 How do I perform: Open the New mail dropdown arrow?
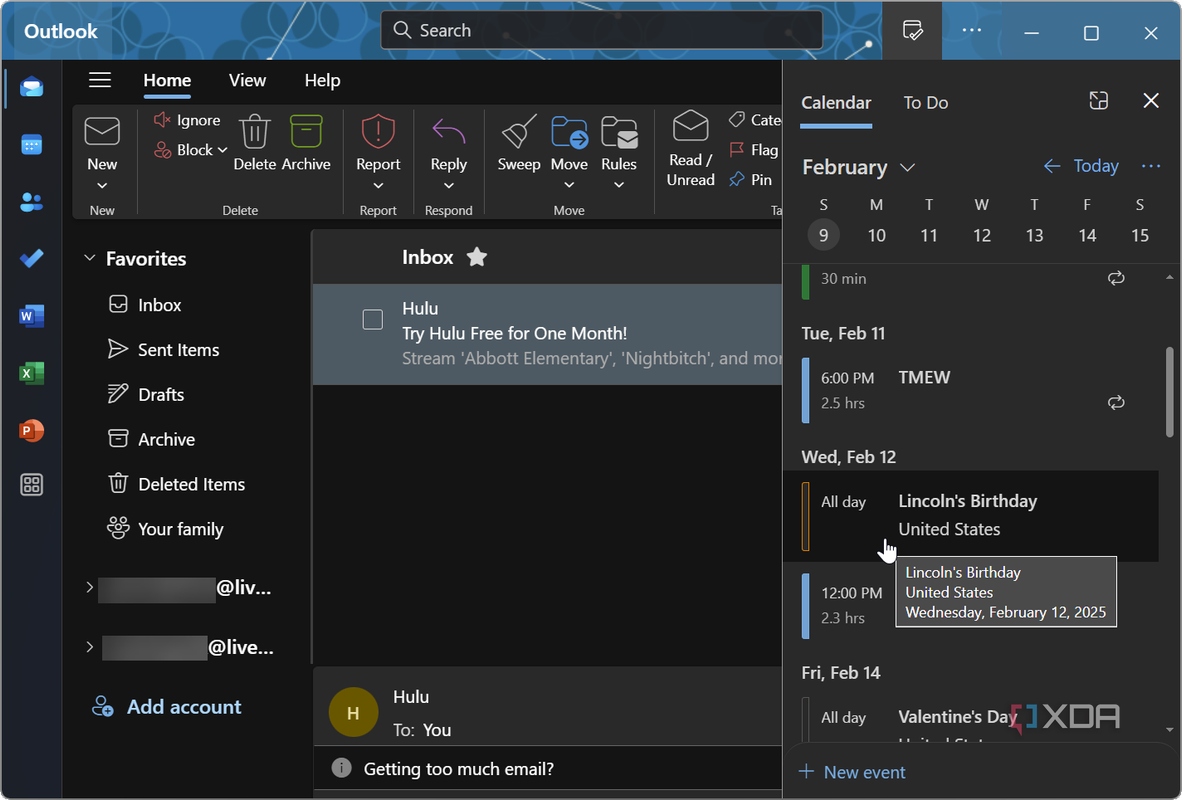click(102, 186)
